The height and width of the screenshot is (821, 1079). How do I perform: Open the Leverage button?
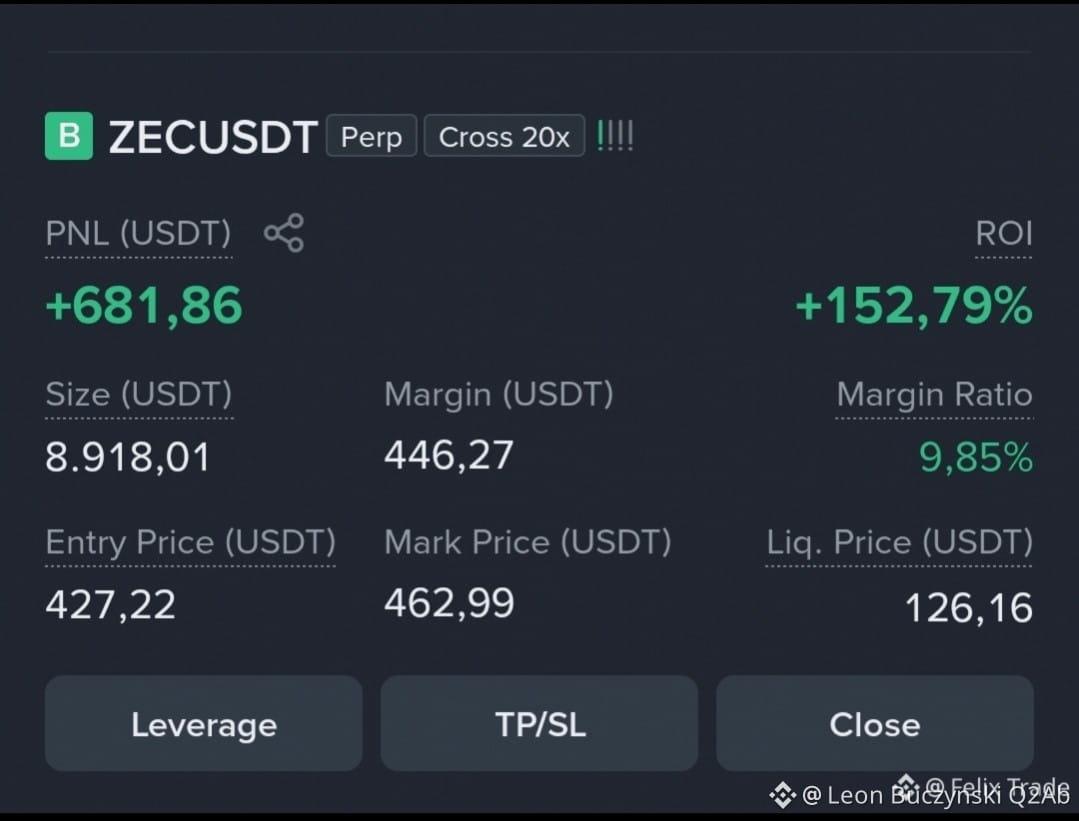coord(204,723)
